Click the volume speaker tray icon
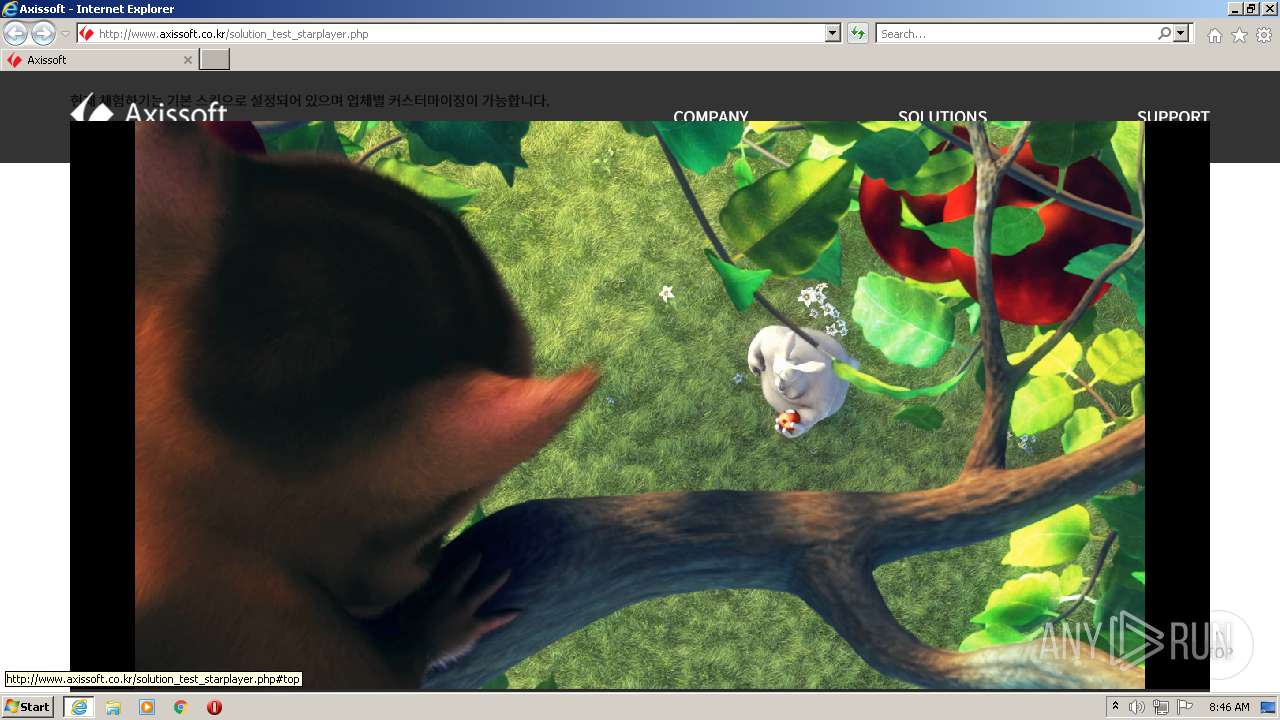 point(1137,707)
